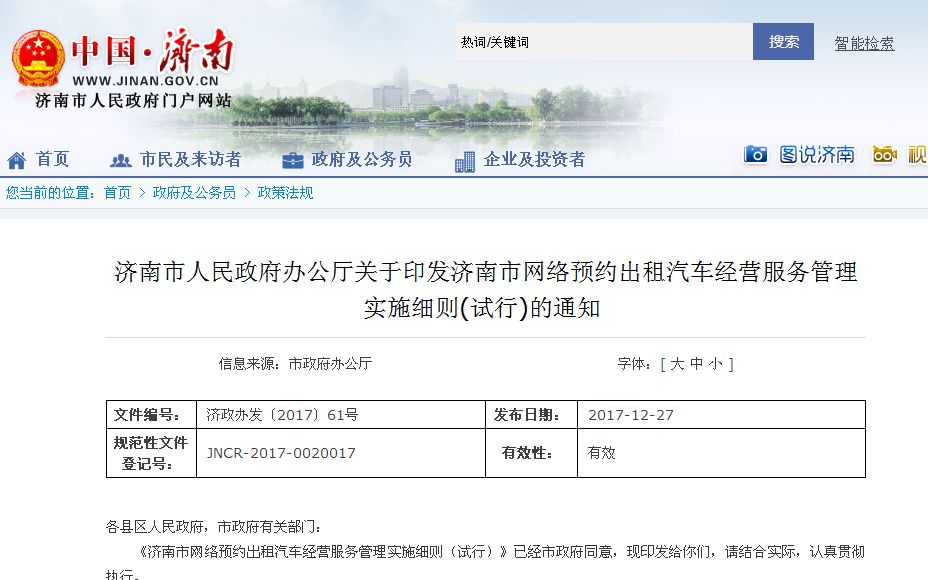
Task: Click registration number JNCR-2017-0020017
Action: [x=281, y=453]
